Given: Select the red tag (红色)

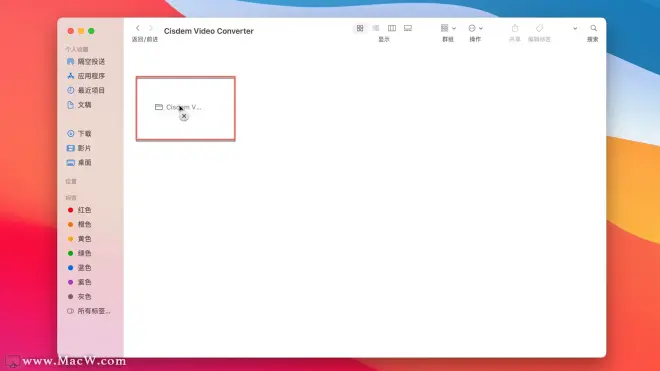Looking at the screenshot, I should point(79,210).
